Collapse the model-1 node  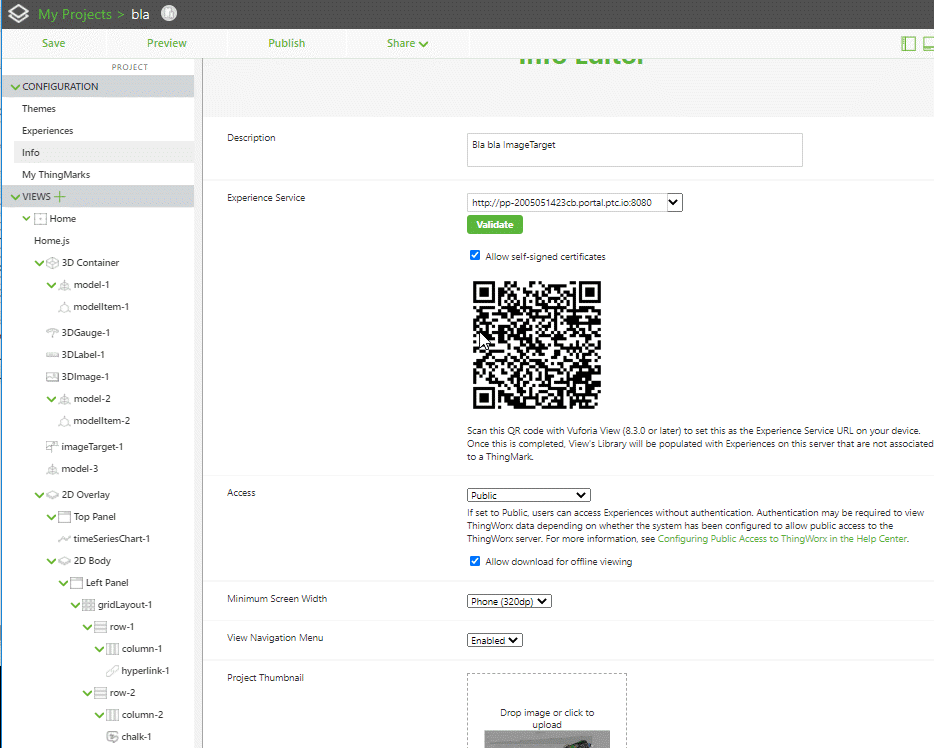tap(51, 285)
